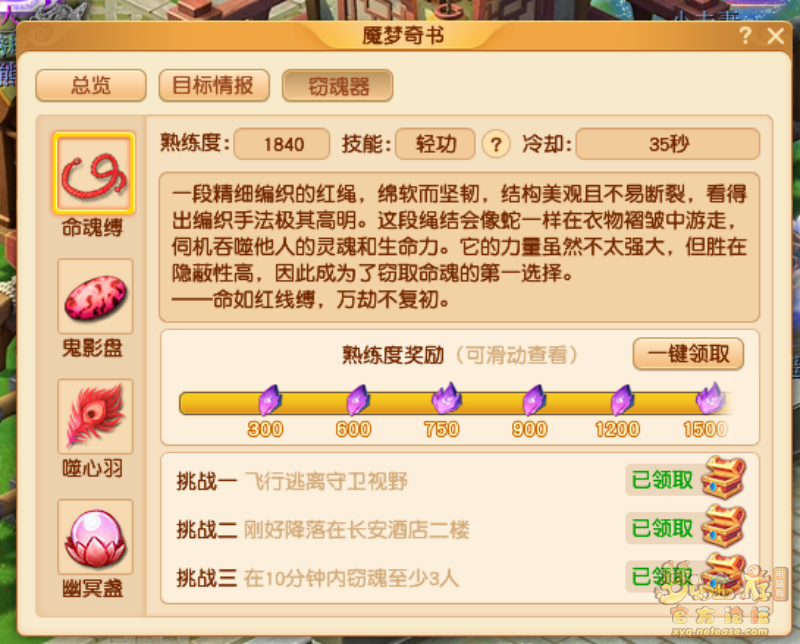Viewport: 800px width, 644px height.
Task: Open help via title bar question mark
Action: [745, 36]
